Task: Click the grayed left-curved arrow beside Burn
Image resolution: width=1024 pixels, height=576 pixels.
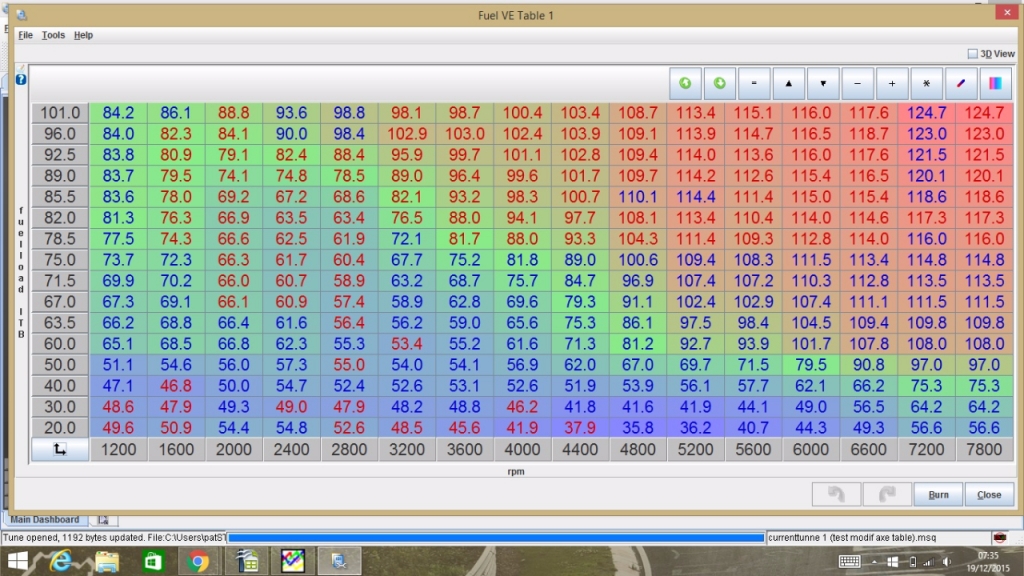Action: tap(837, 494)
